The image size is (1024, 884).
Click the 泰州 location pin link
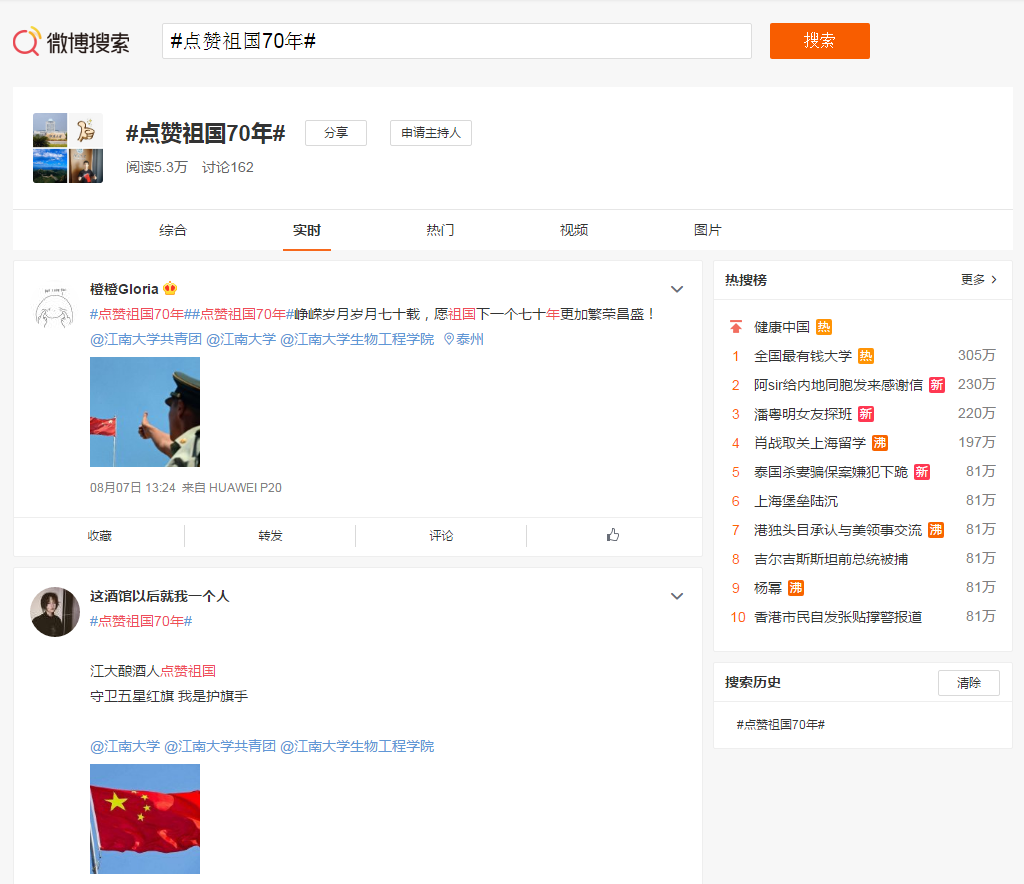(464, 339)
